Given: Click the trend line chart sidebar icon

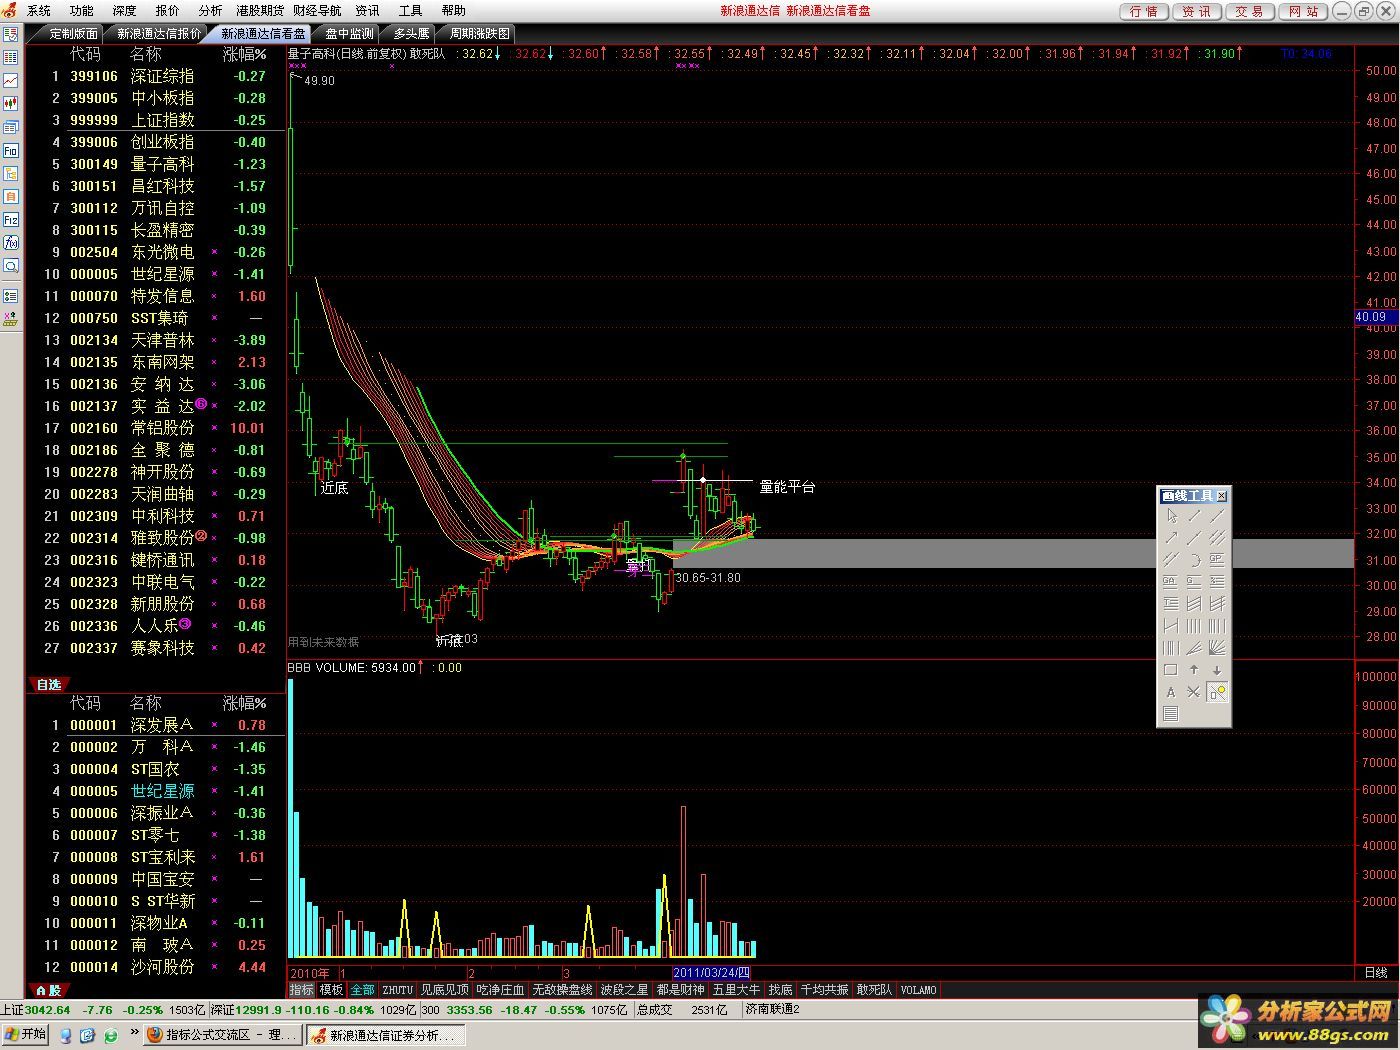Looking at the screenshot, I should tap(10, 80).
